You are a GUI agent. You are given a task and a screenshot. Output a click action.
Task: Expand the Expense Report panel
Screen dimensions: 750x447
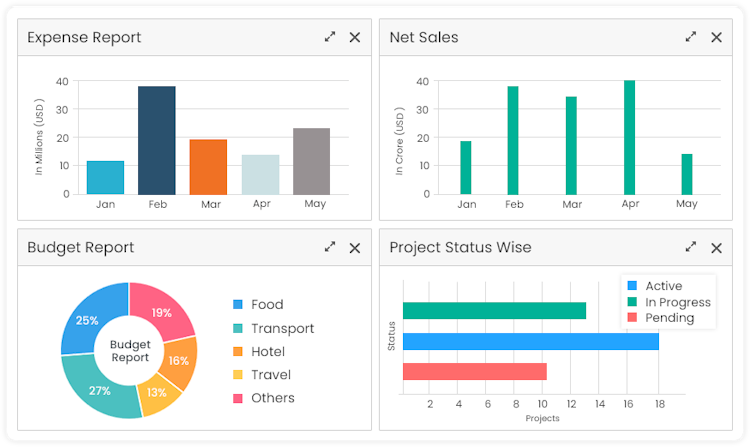coord(330,37)
